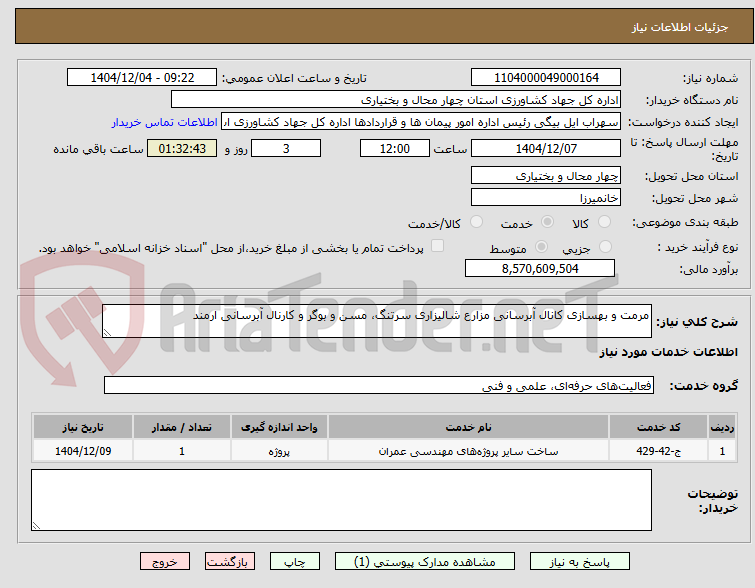Click the delivery province field 'چهار محال و بختیاری'
Screen dimensions: 755x588
point(546,176)
